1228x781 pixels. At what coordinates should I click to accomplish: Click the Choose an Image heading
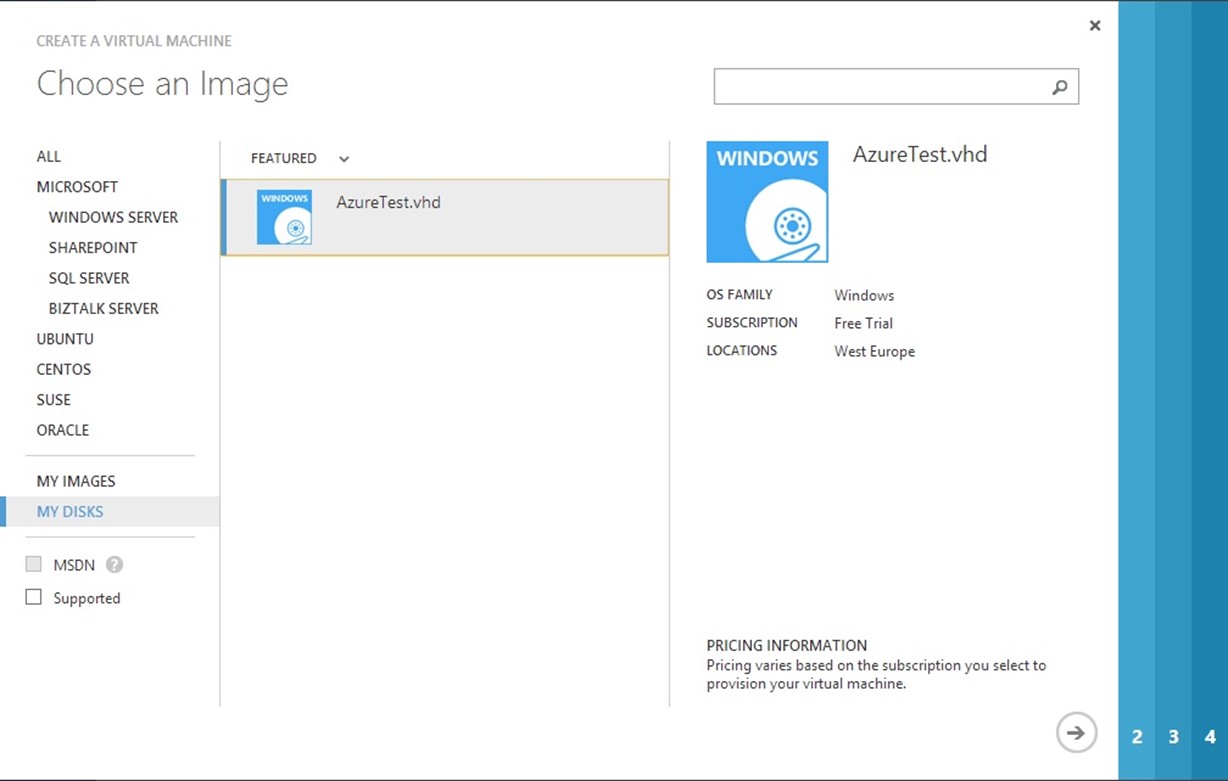[x=162, y=84]
